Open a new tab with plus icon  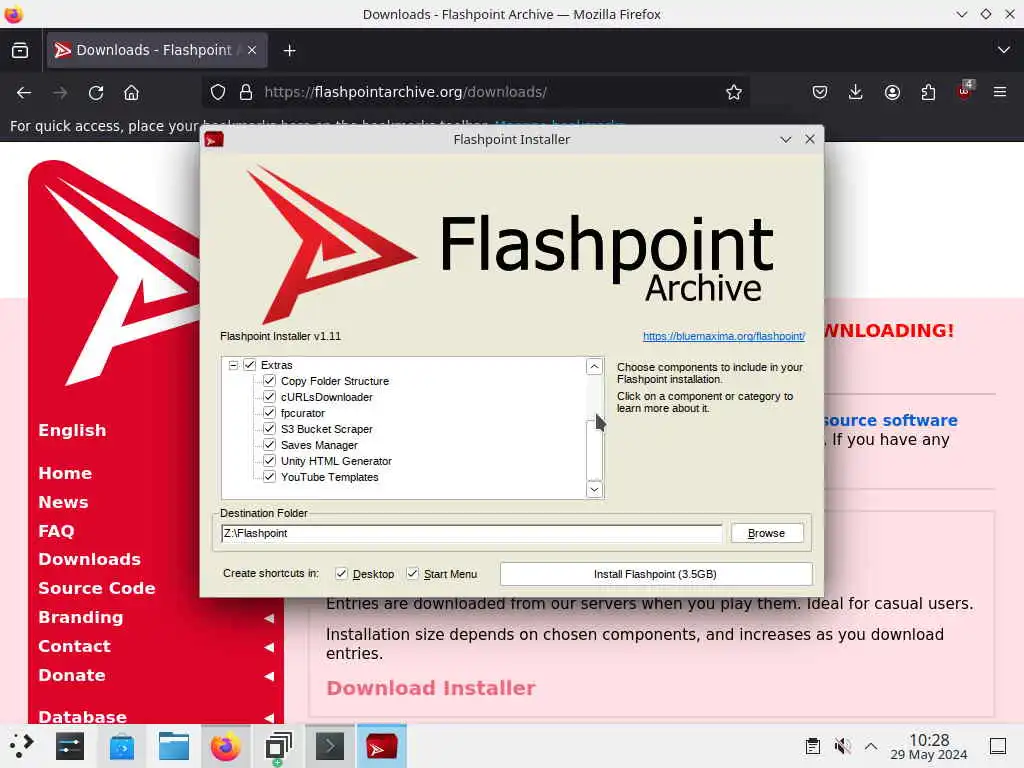tap(289, 50)
